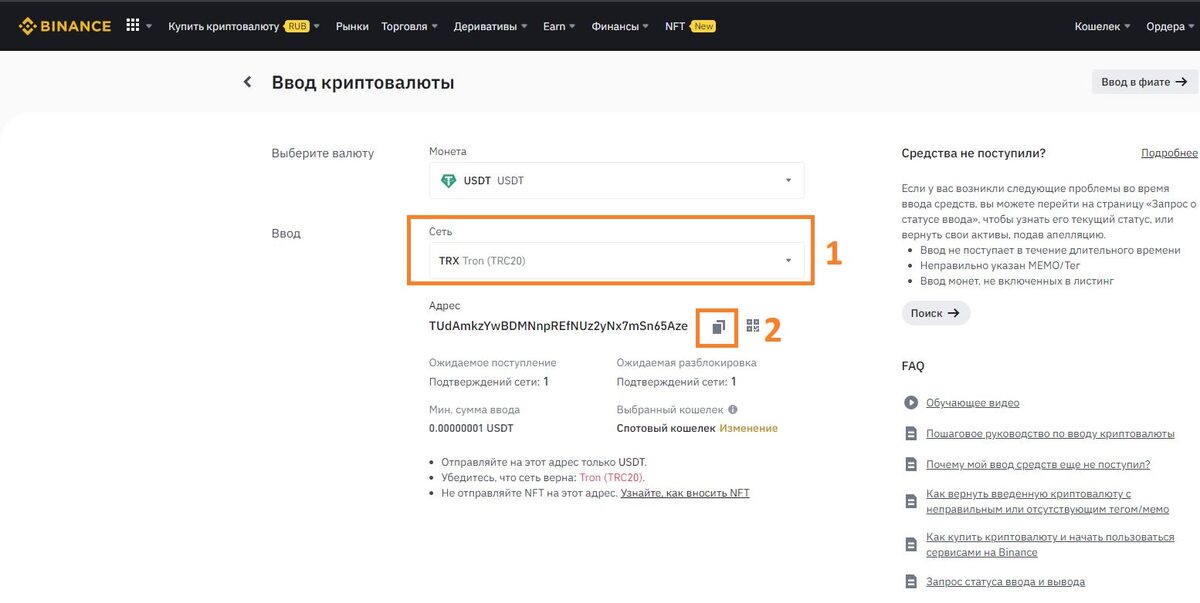Open Запрос статуса ввода и вывода link
The height and width of the screenshot is (603, 1200).
tap(1006, 581)
